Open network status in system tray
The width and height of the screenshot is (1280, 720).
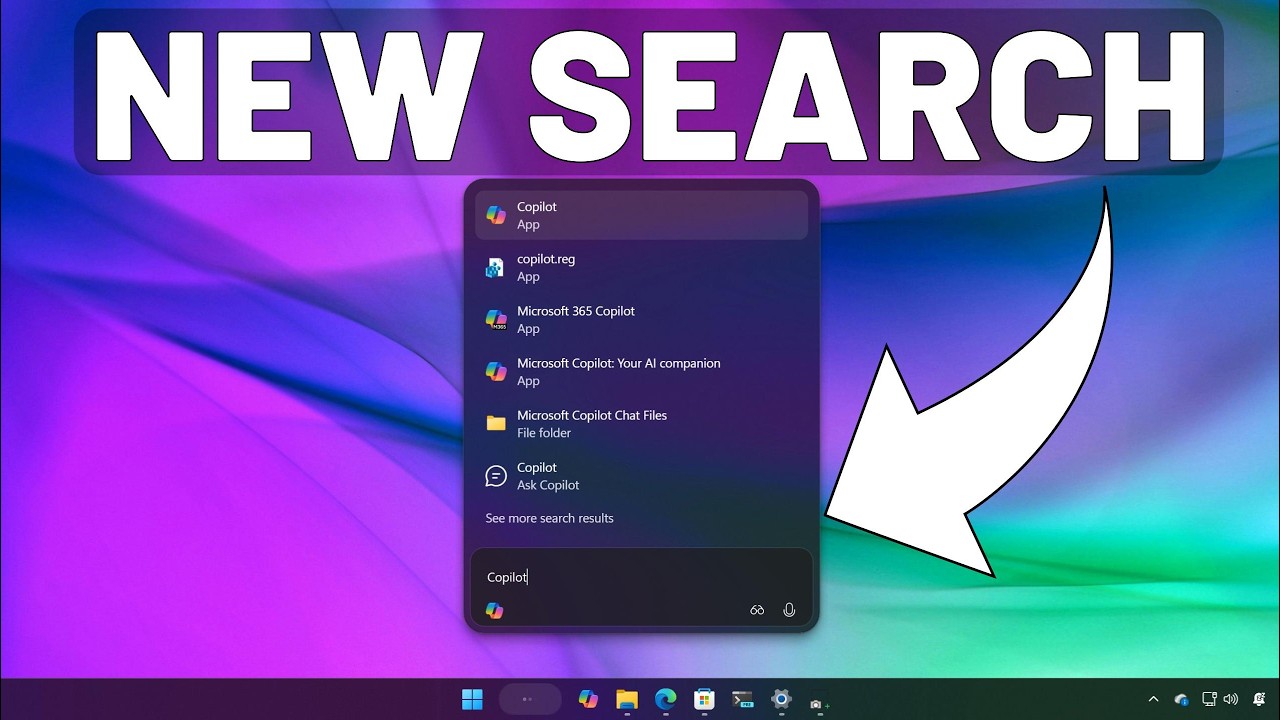[x=1209, y=699]
